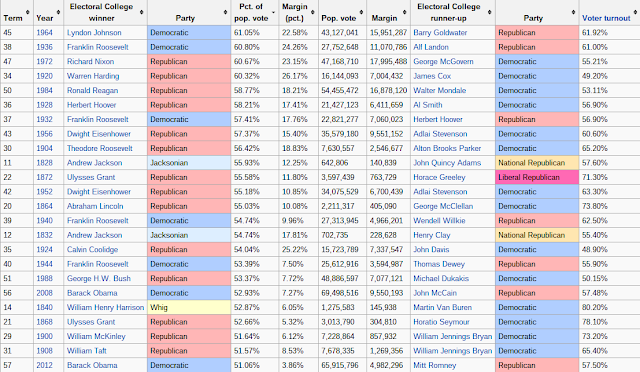Sort by Pop. vote column arrows

[361, 12]
